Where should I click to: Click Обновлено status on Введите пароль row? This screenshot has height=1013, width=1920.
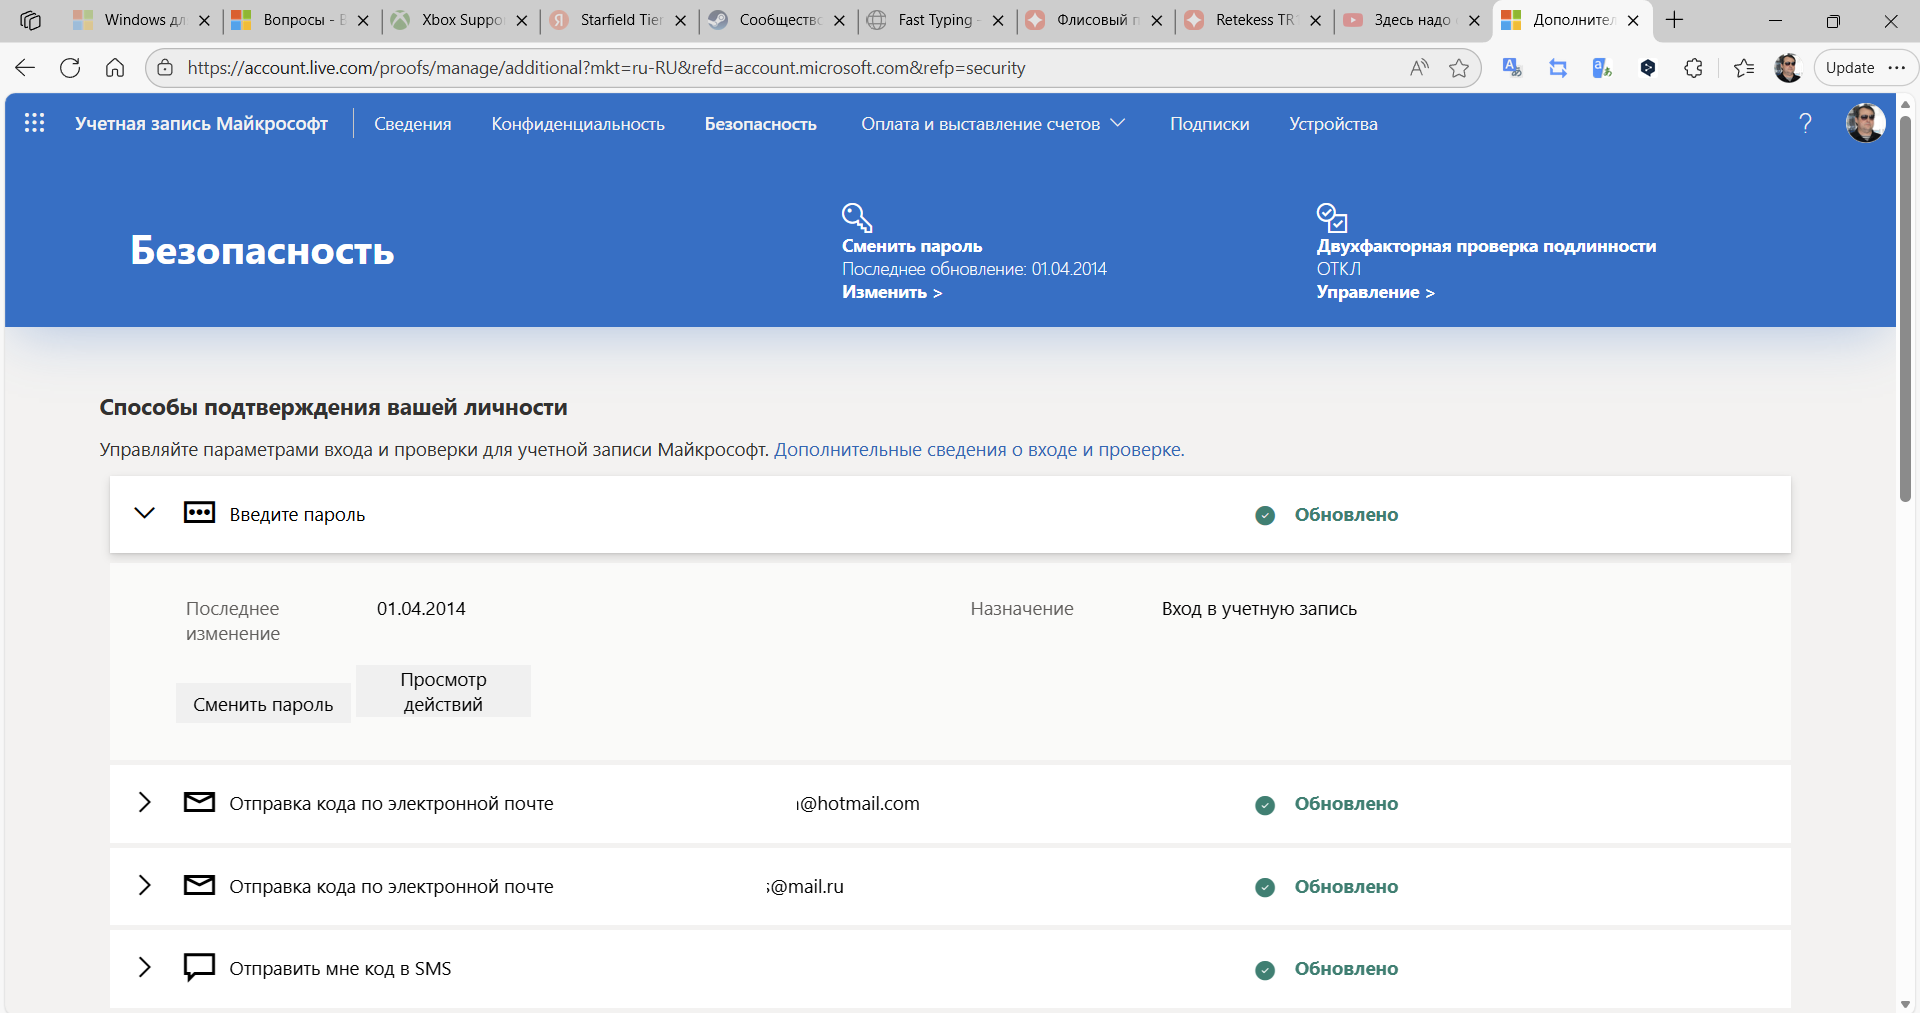tap(1346, 514)
